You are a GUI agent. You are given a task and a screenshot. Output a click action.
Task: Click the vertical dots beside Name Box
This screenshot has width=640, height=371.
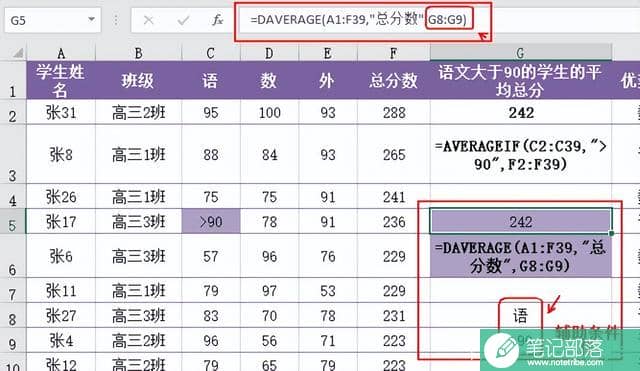[x=116, y=20]
